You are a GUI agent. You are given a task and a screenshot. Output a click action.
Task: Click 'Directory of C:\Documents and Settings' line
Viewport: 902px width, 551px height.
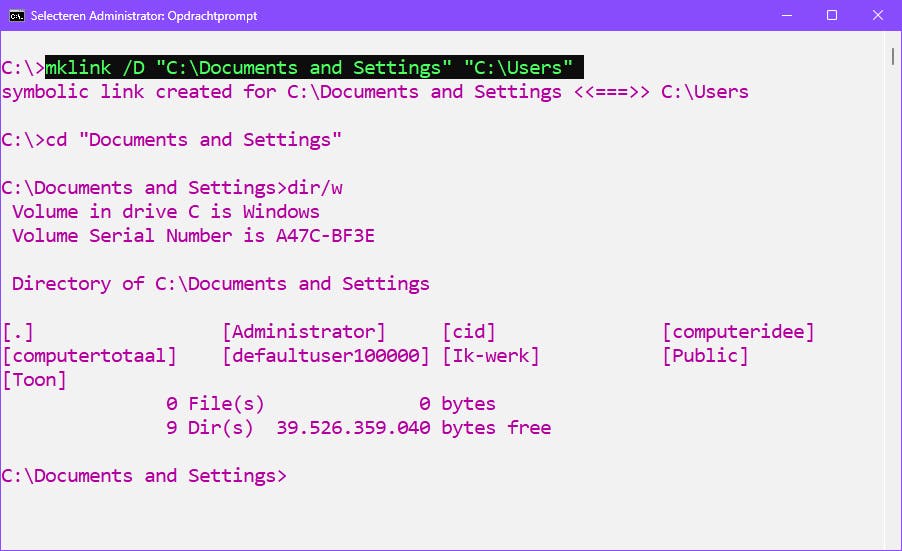coord(220,284)
